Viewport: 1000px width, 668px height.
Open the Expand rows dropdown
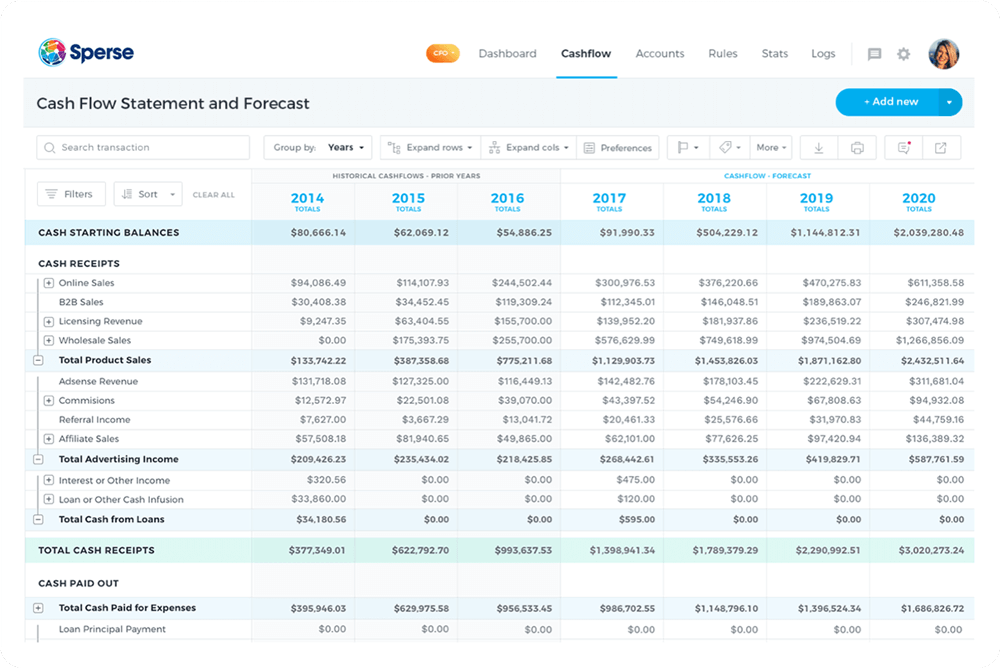click(430, 148)
